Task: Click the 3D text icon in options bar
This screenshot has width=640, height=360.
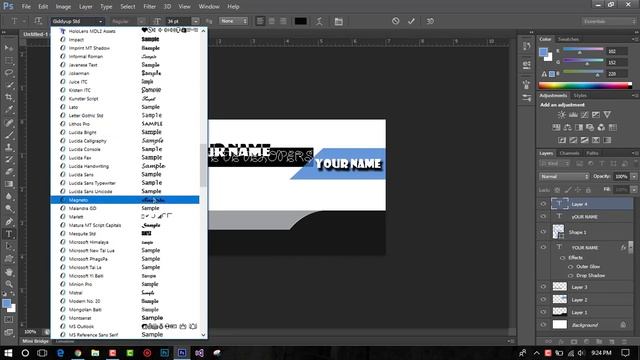Action: point(430,21)
